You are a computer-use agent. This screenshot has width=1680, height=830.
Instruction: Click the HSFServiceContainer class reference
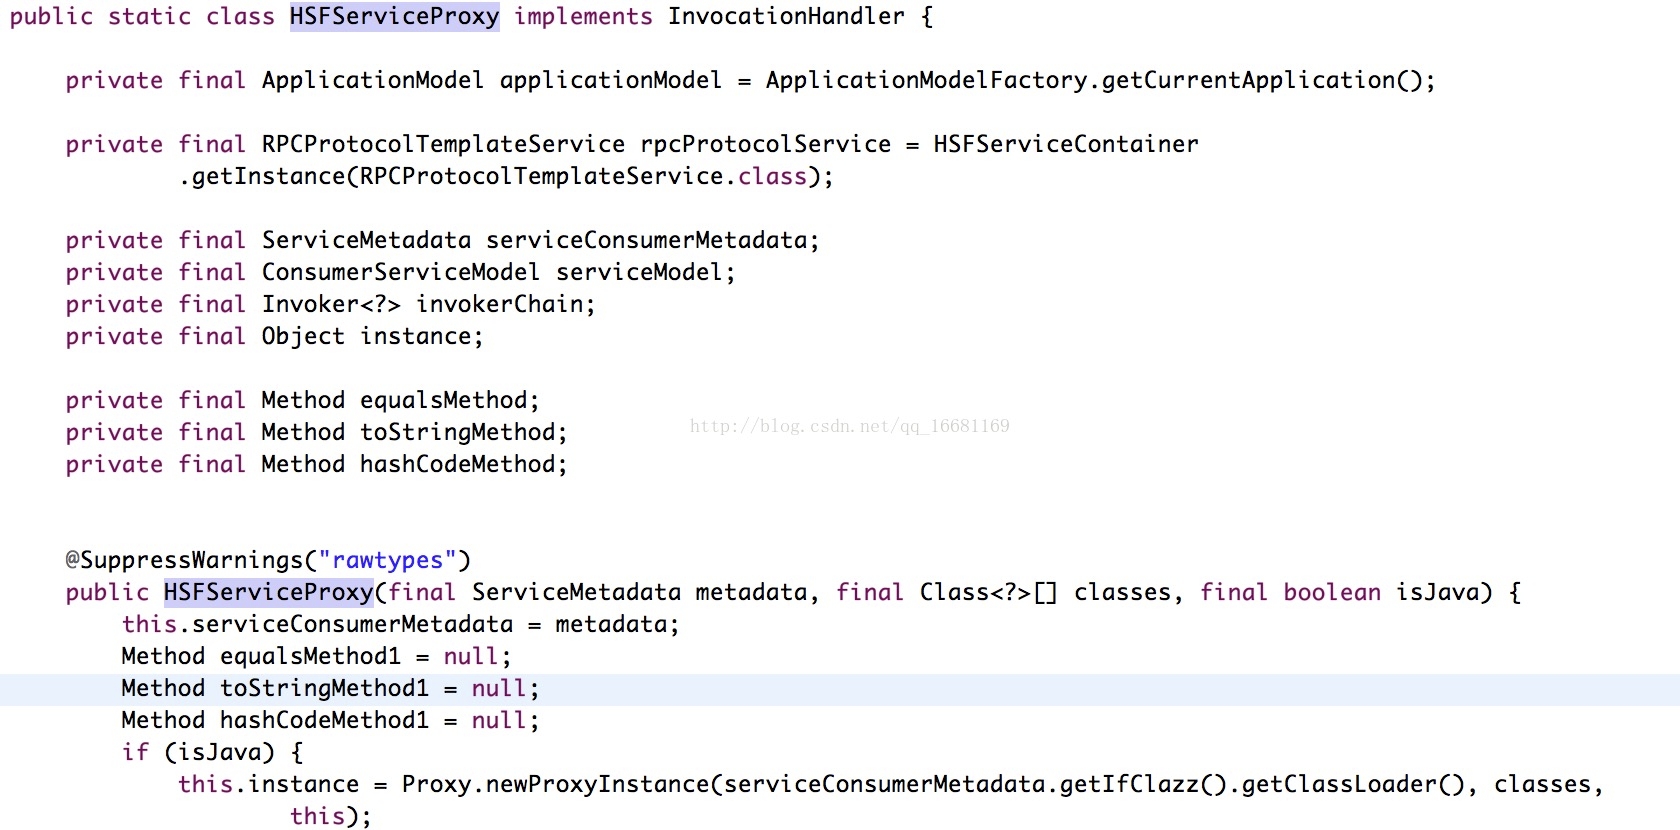[x=1065, y=145]
